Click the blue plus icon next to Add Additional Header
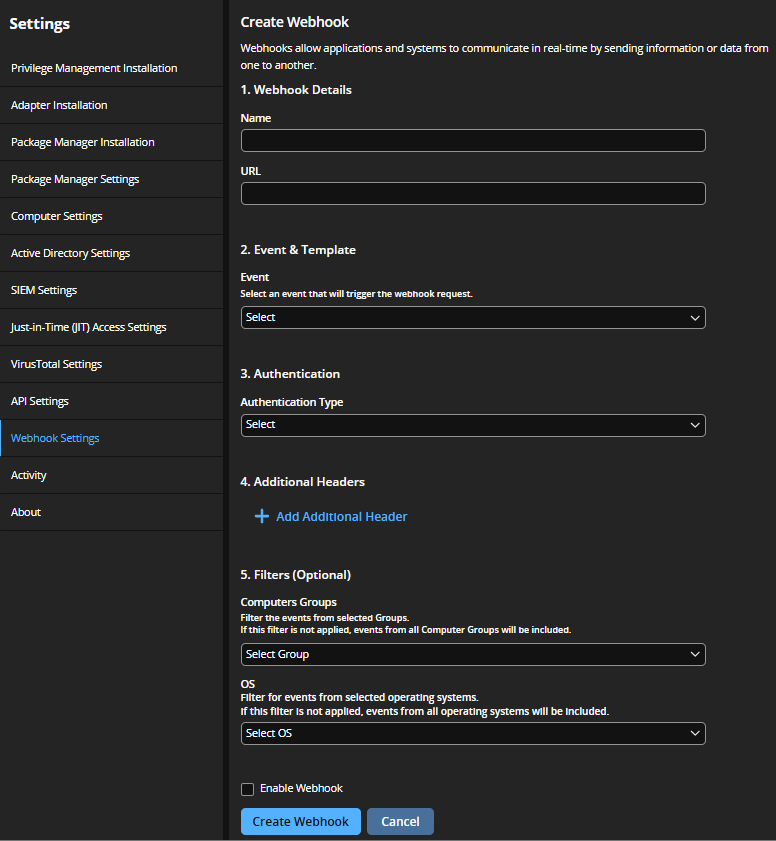 pos(261,516)
